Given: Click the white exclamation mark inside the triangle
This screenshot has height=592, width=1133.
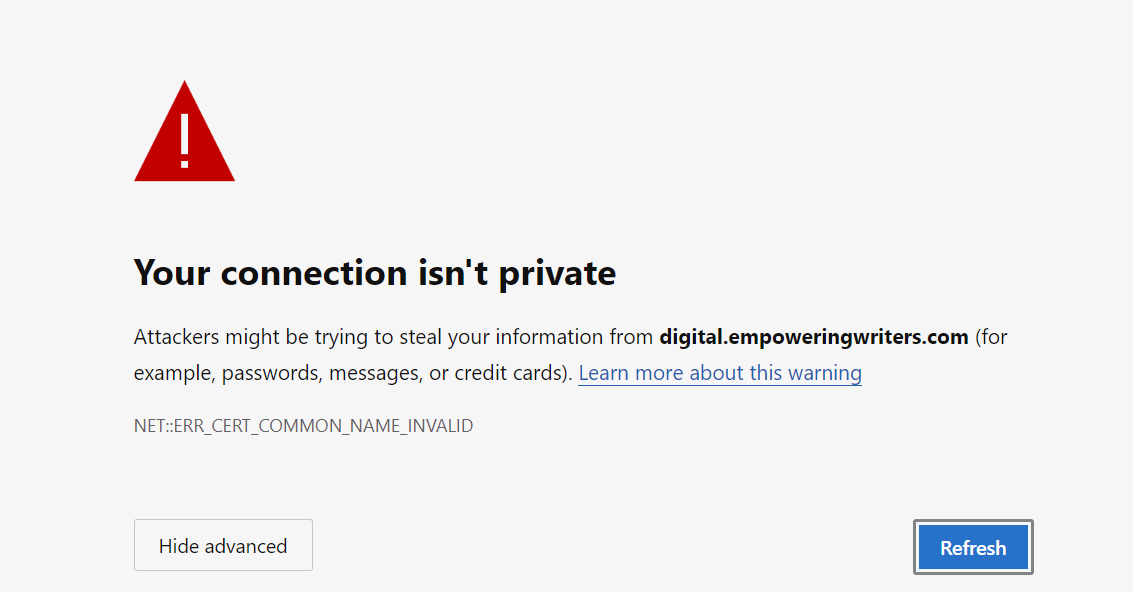Looking at the screenshot, I should click(x=185, y=141).
